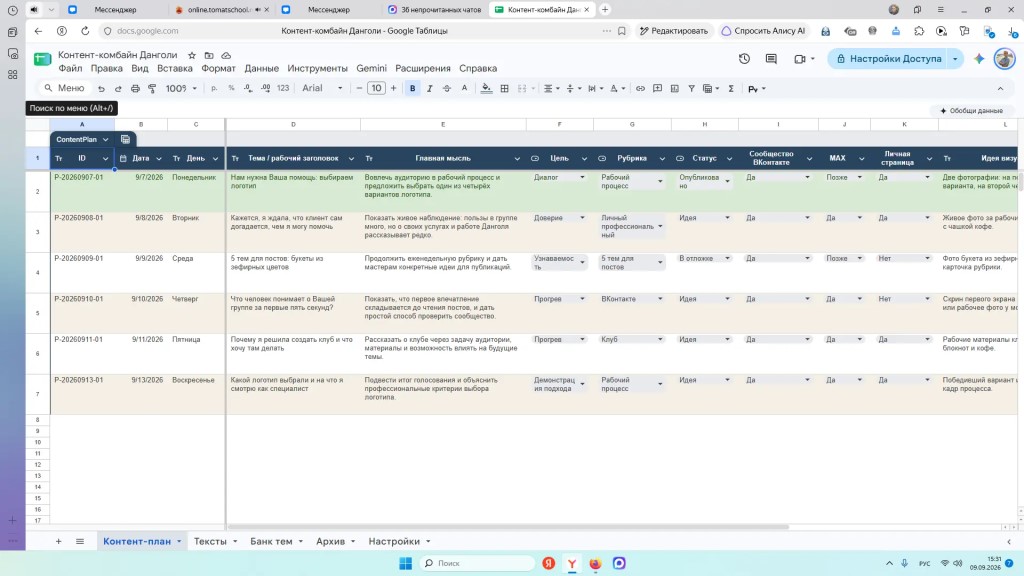Toggle italic formatting
This screenshot has height=576, width=1024.
[x=430, y=89]
